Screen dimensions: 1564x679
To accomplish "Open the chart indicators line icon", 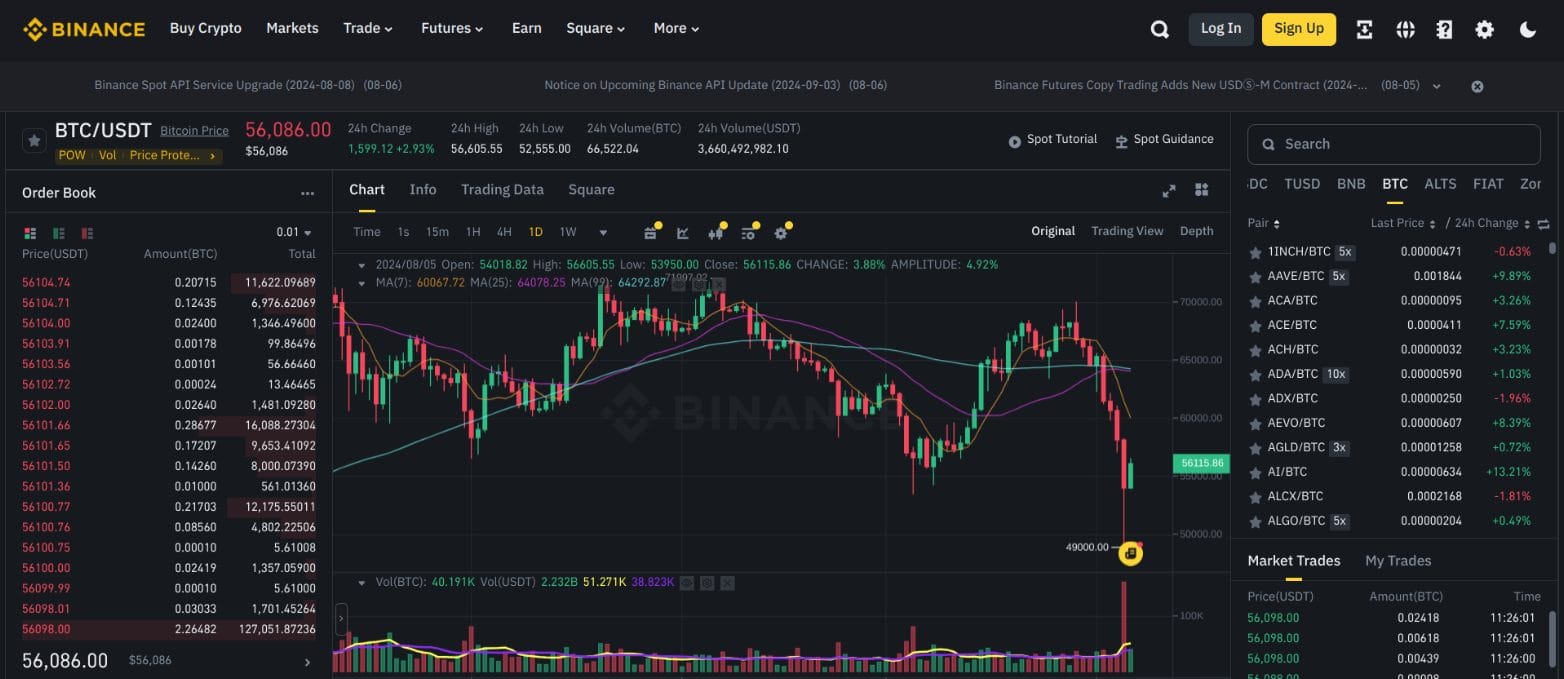I will (683, 233).
